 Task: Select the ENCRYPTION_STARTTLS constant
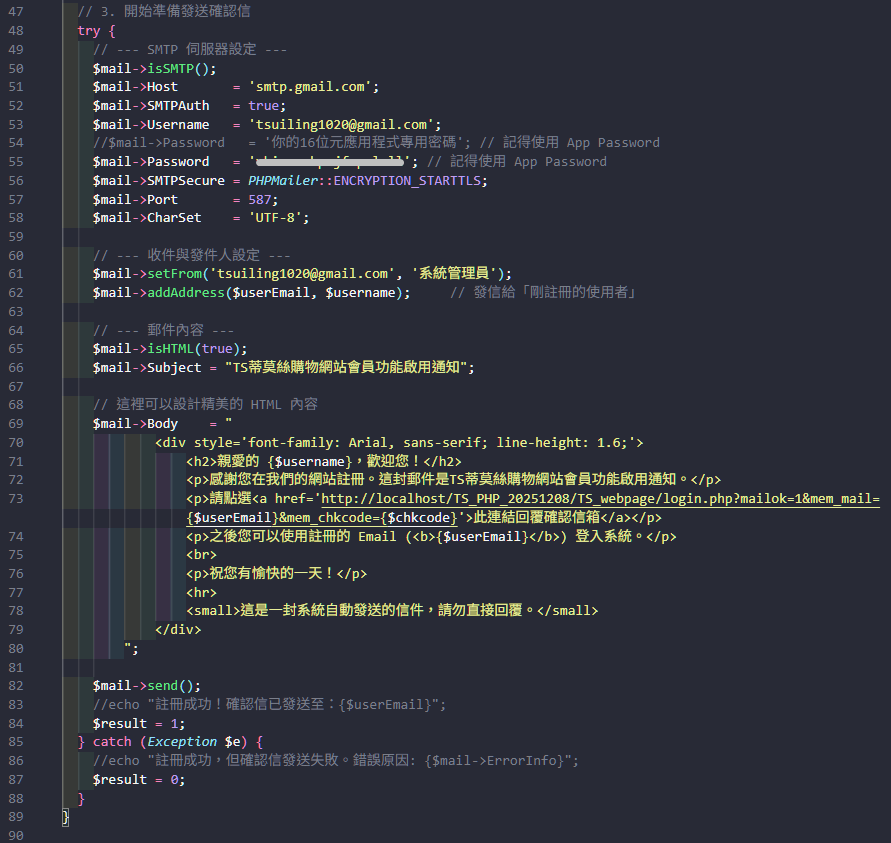(x=408, y=181)
